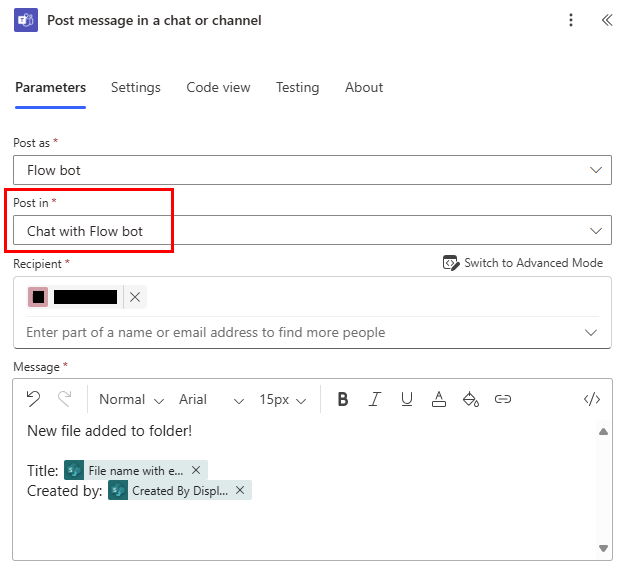623x585 pixels.
Task: Open the Testing tab
Action: (297, 87)
